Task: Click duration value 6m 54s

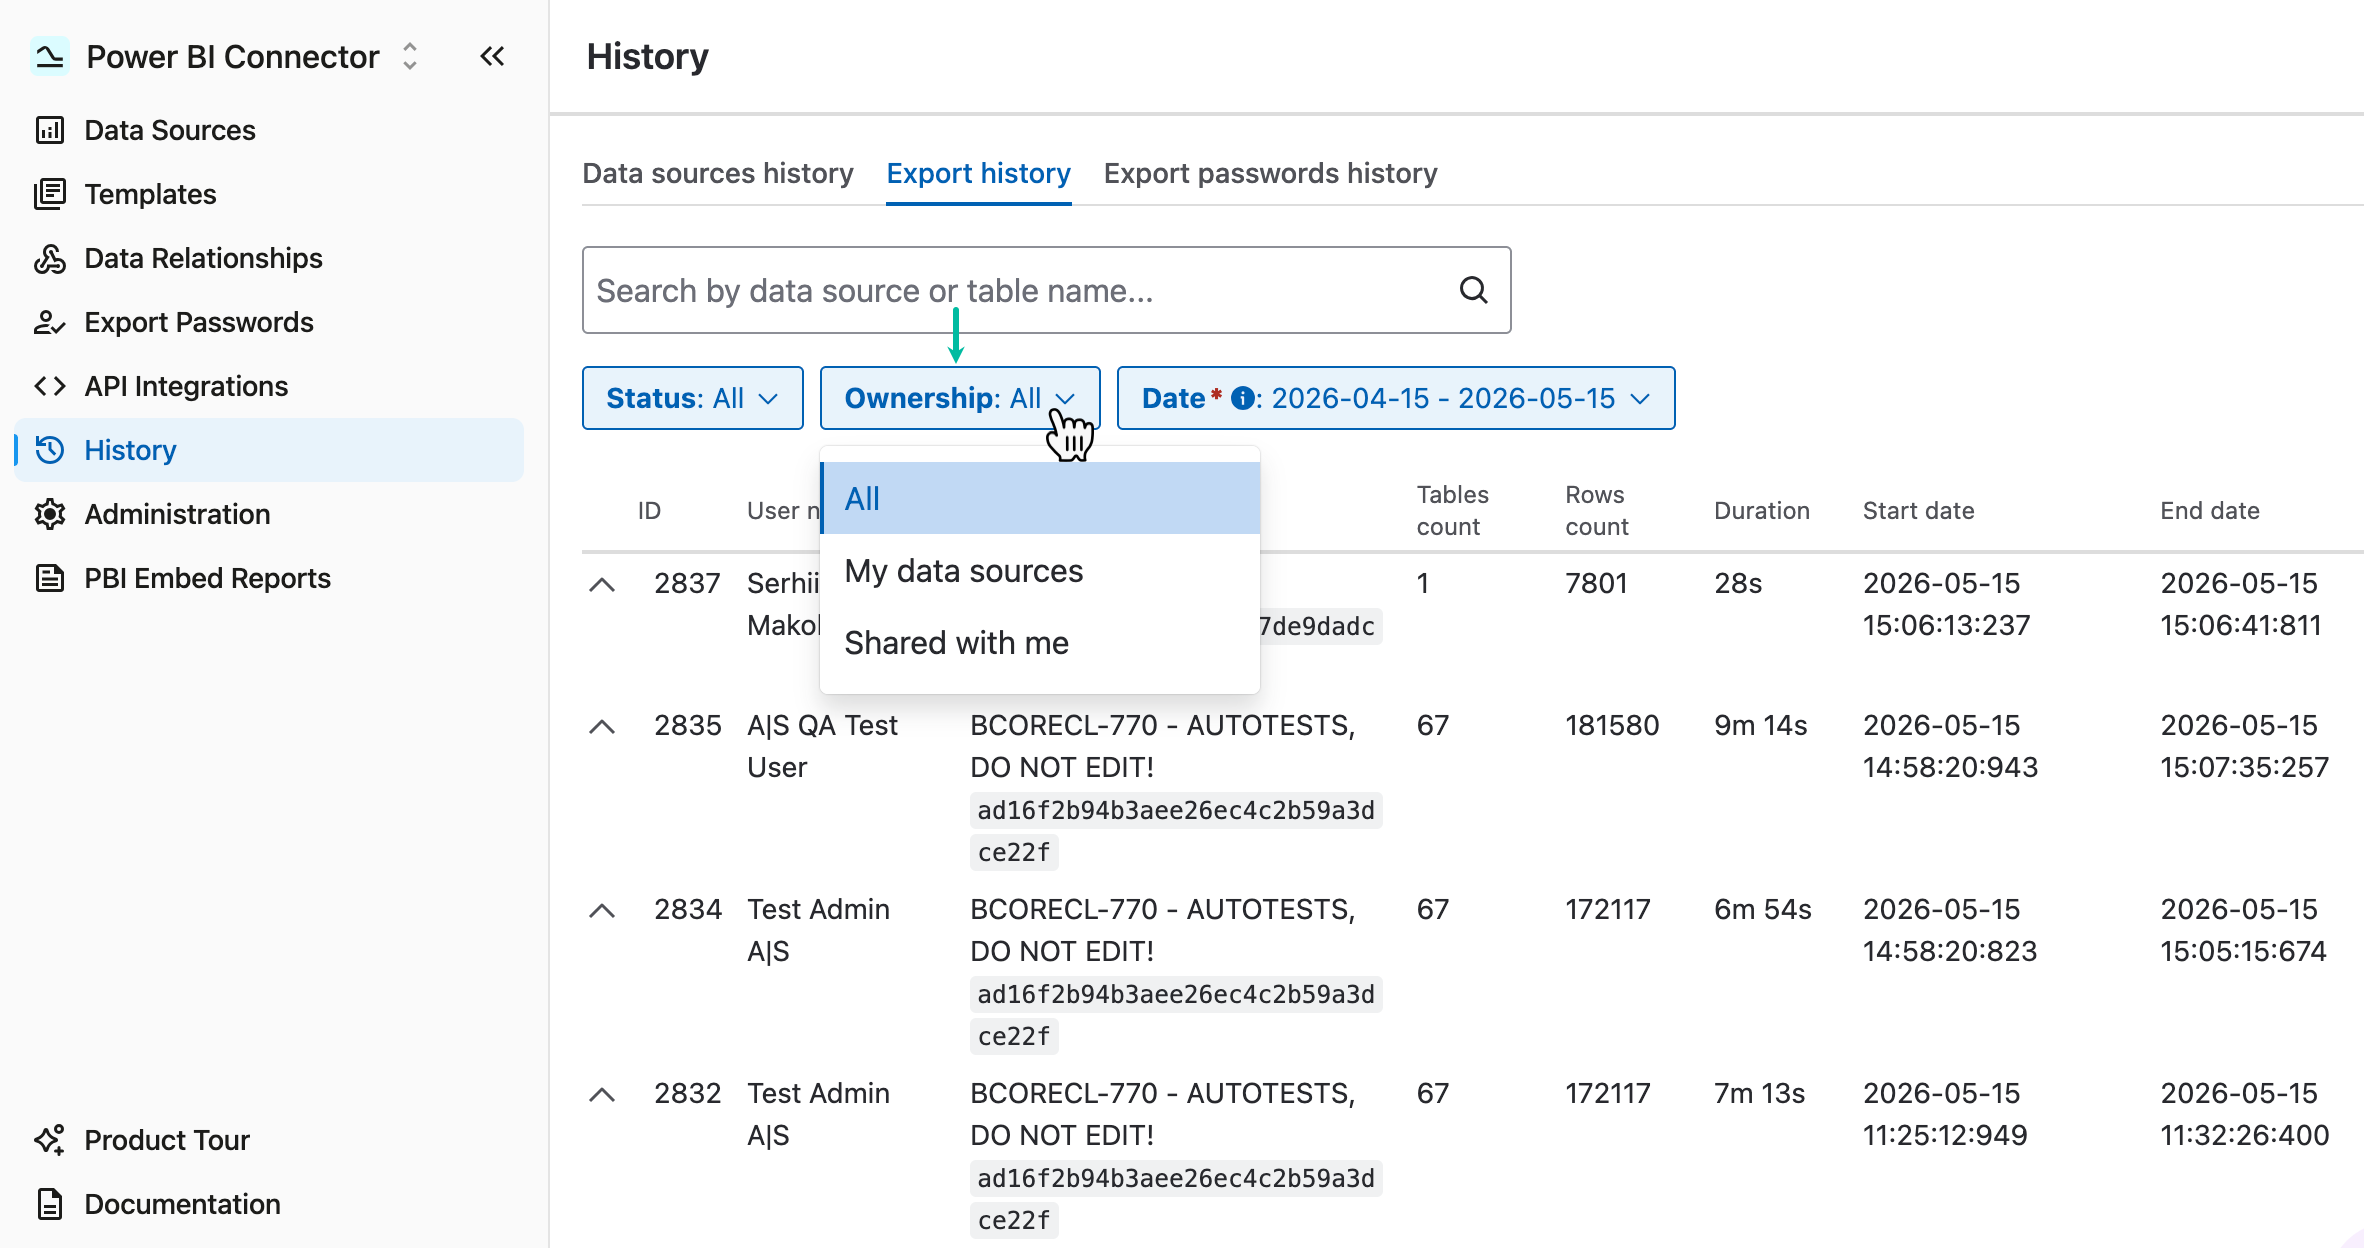Action: point(1762,909)
